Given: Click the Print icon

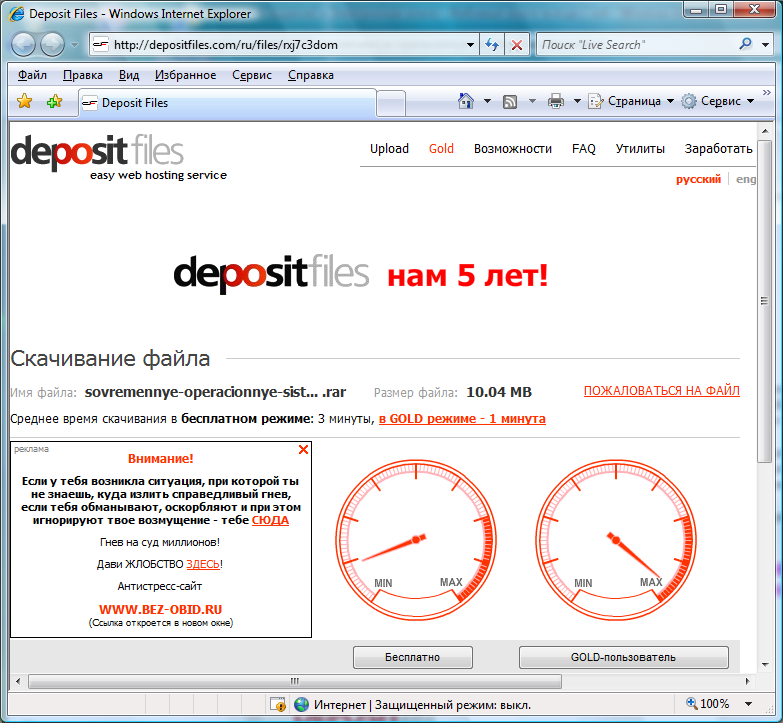Looking at the screenshot, I should (556, 101).
